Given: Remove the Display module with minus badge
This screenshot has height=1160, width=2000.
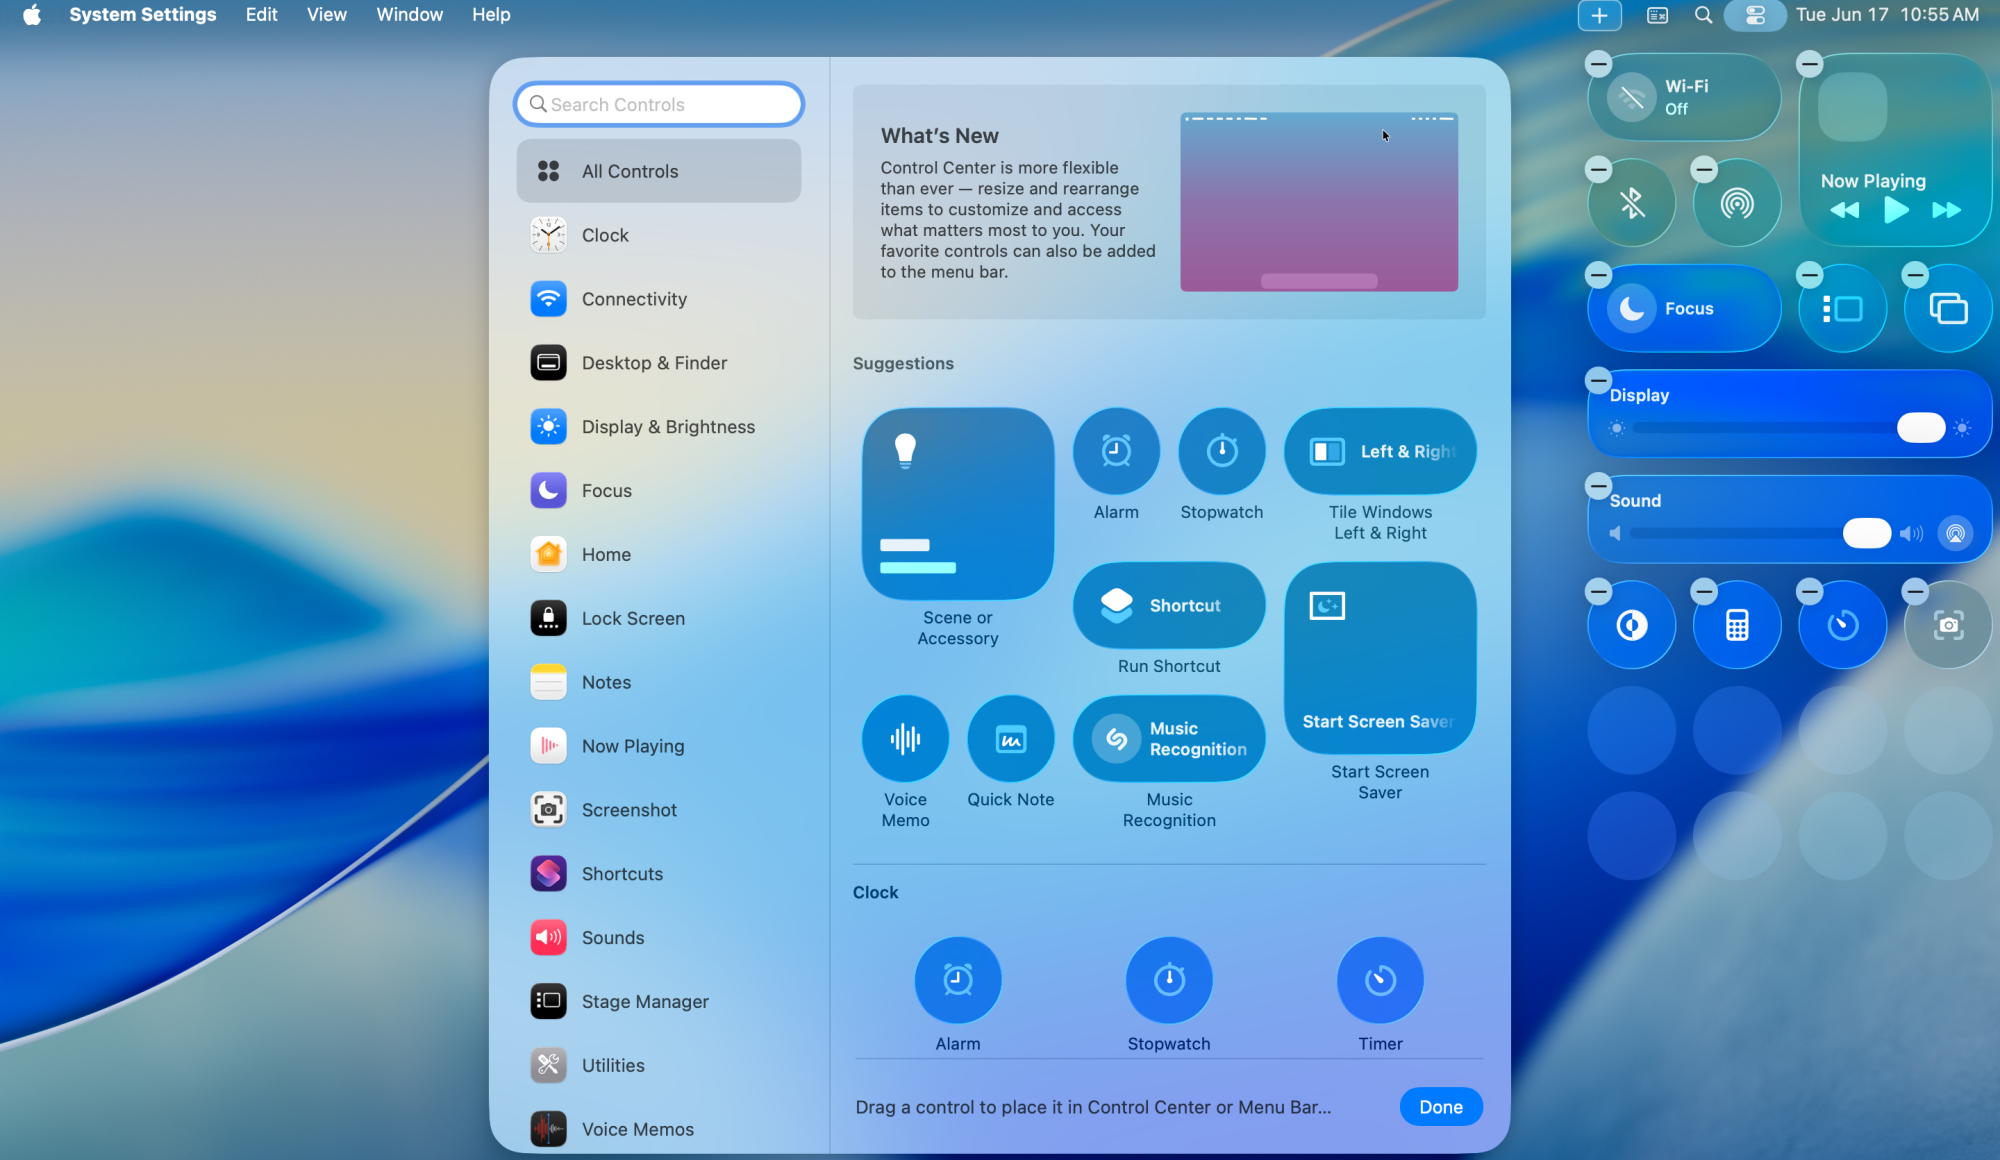Looking at the screenshot, I should (1598, 380).
